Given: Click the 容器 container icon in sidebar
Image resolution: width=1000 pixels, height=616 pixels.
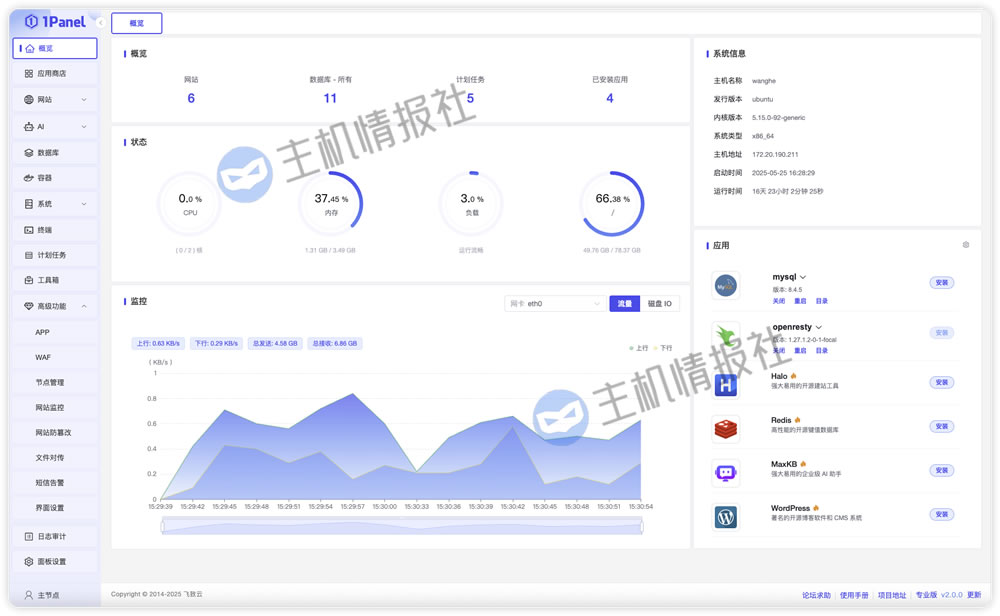Looking at the screenshot, I should (x=29, y=178).
